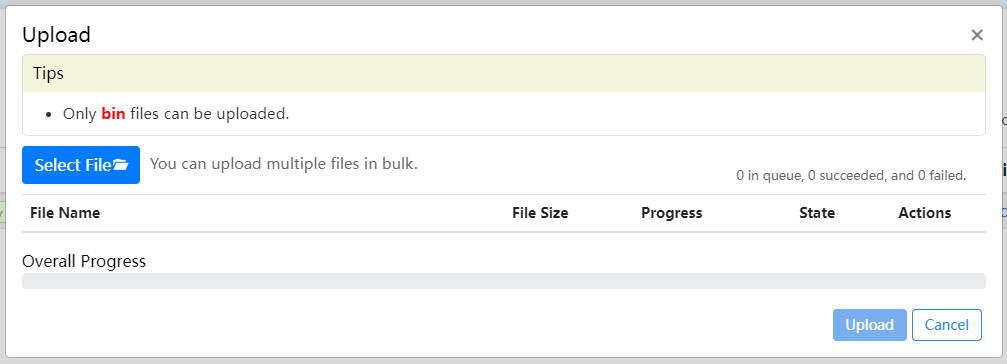Click the red bin file-type text
1007x364 pixels.
(x=113, y=114)
